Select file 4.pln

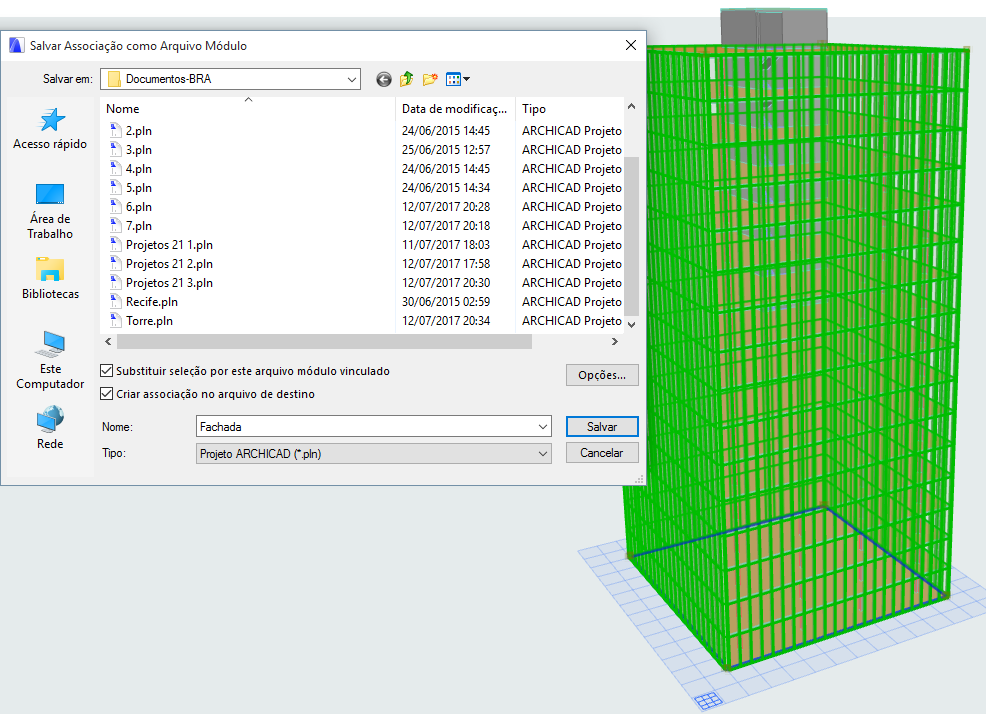click(139, 169)
